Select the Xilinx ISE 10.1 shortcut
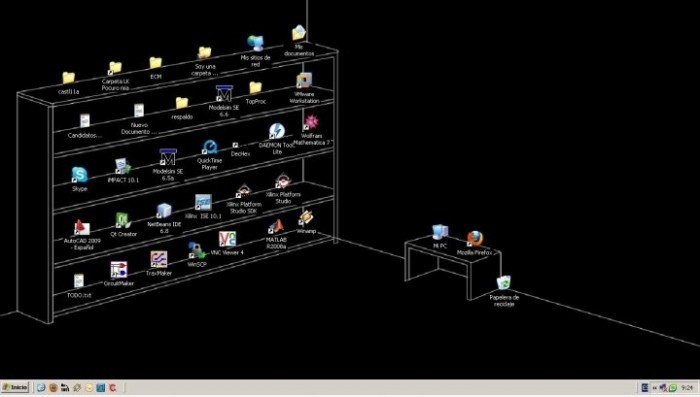This screenshot has width=700, height=397. point(203,202)
